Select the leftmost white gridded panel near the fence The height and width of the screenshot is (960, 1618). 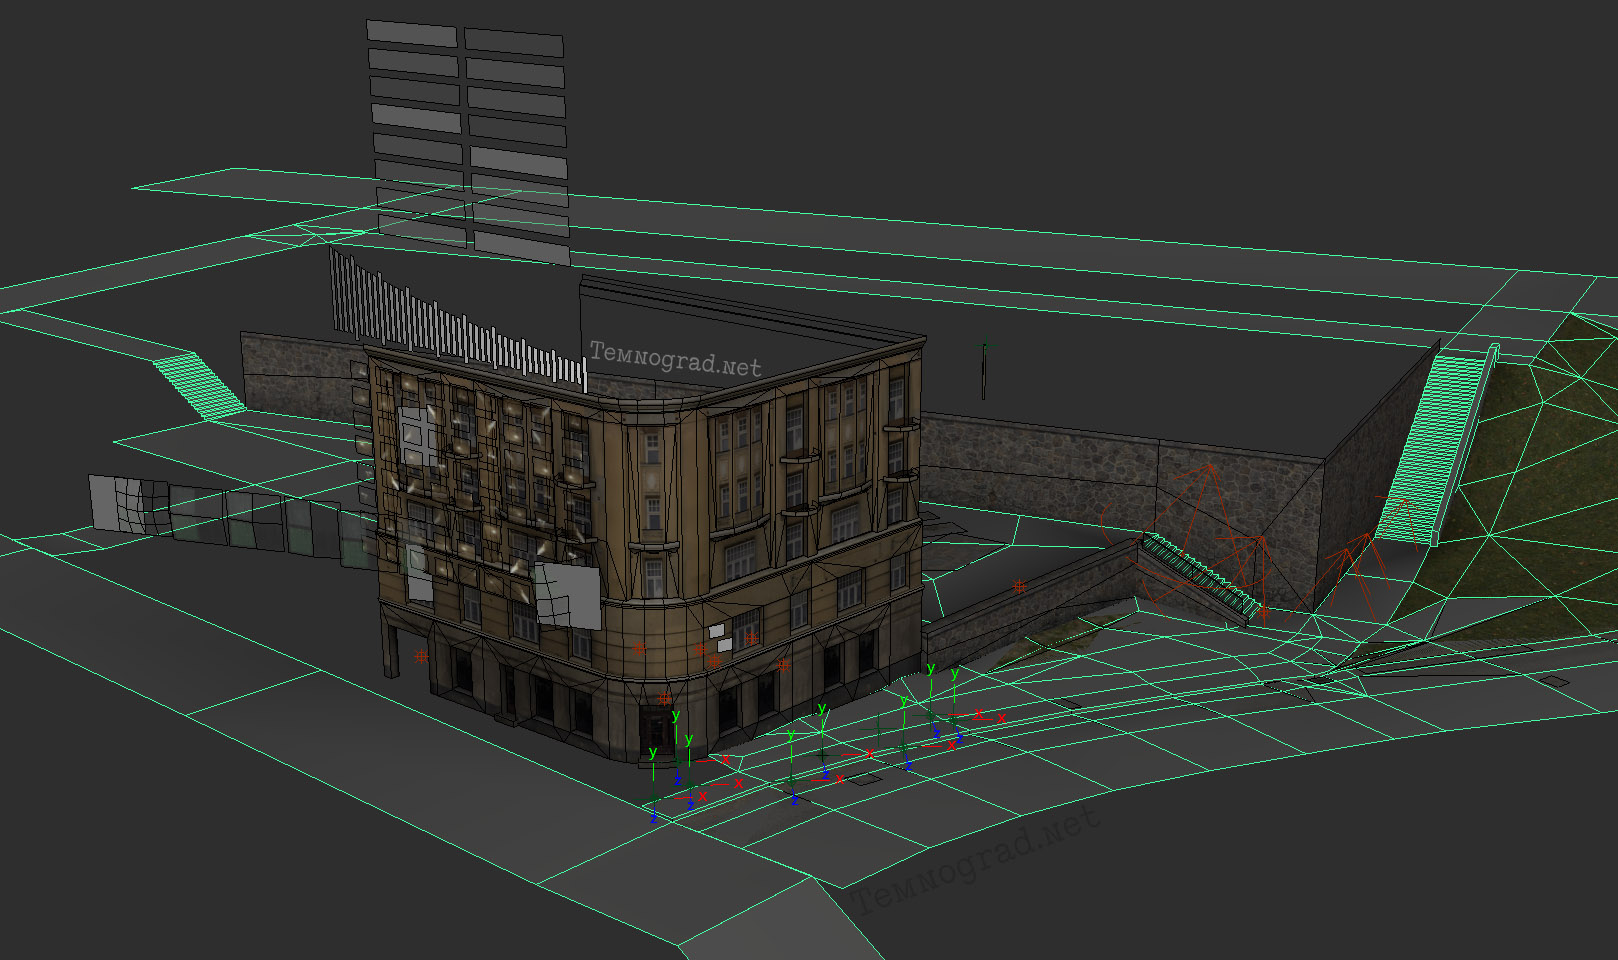(118, 503)
